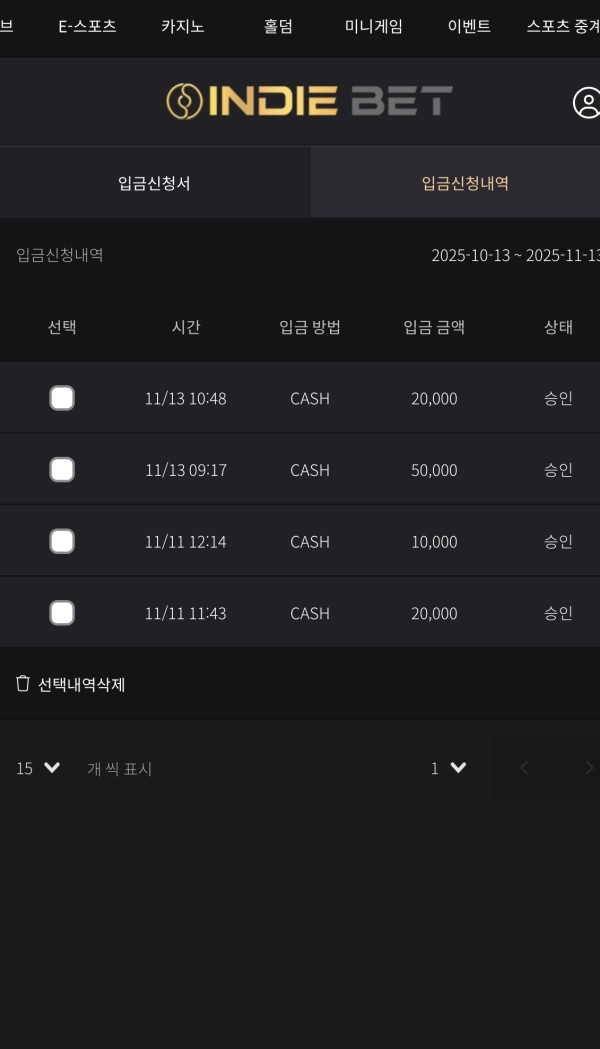The width and height of the screenshot is (600, 1049).
Task: Open the page number dropdown
Action: [444, 768]
